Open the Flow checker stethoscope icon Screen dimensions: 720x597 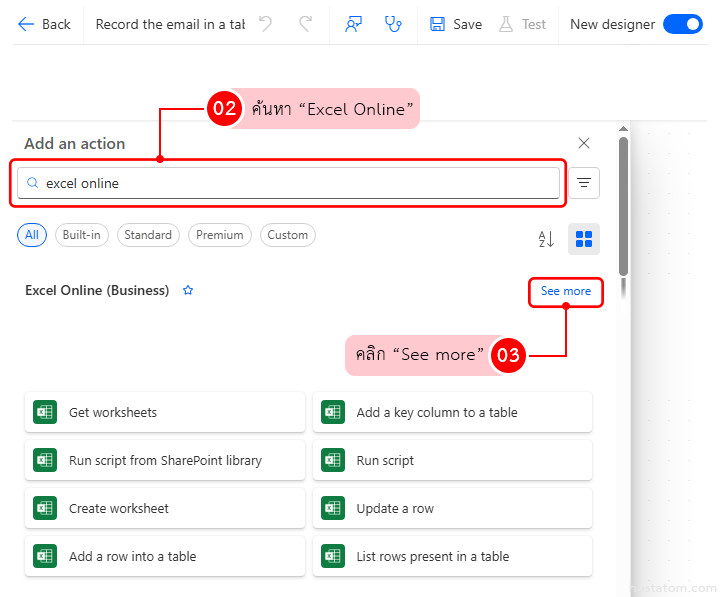click(x=394, y=24)
